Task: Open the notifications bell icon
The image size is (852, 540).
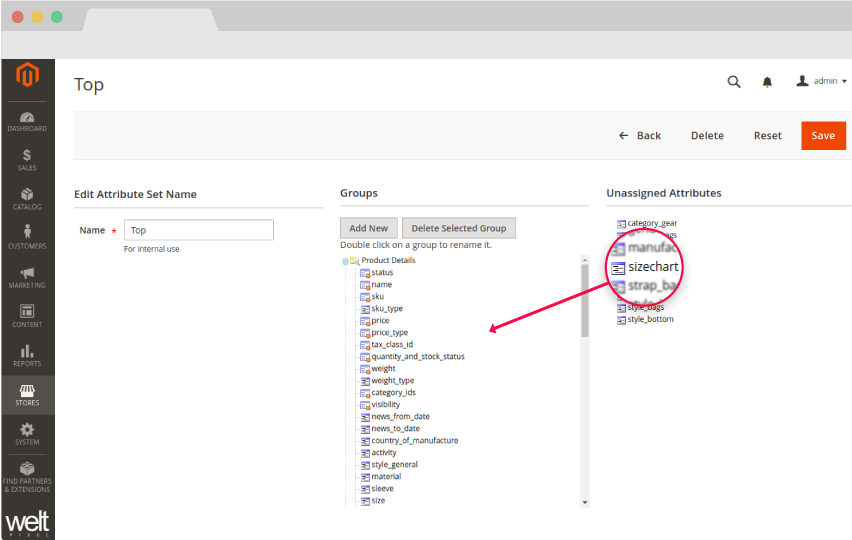Action: point(768,82)
